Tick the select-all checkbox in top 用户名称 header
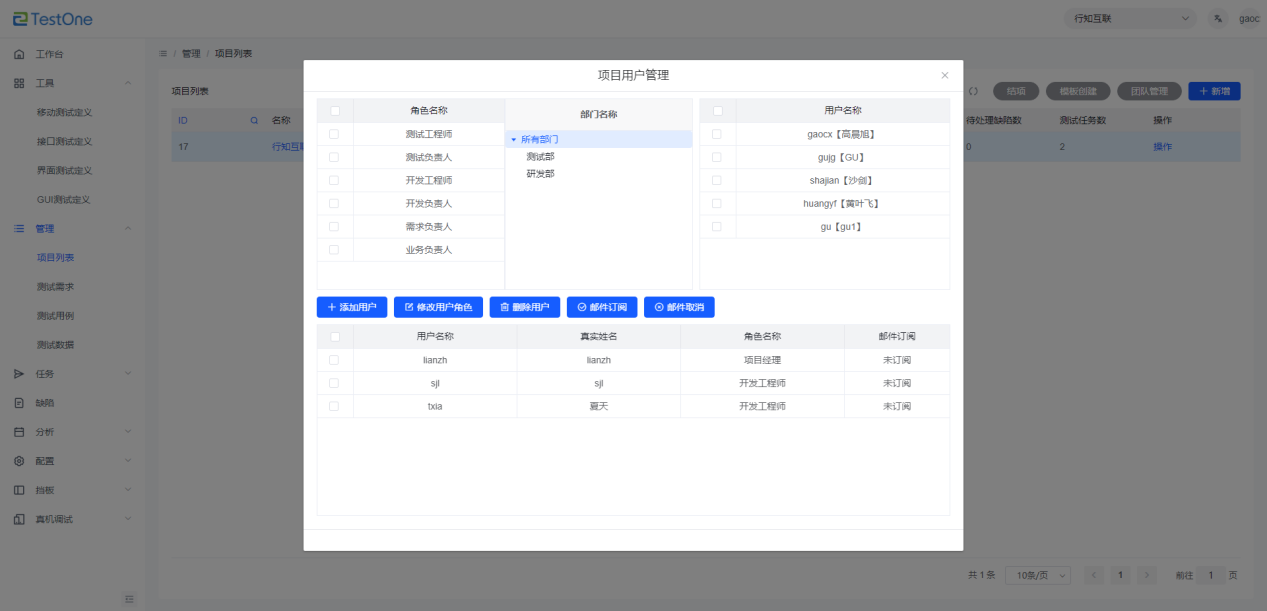Image resolution: width=1267 pixels, height=611 pixels. (x=717, y=111)
